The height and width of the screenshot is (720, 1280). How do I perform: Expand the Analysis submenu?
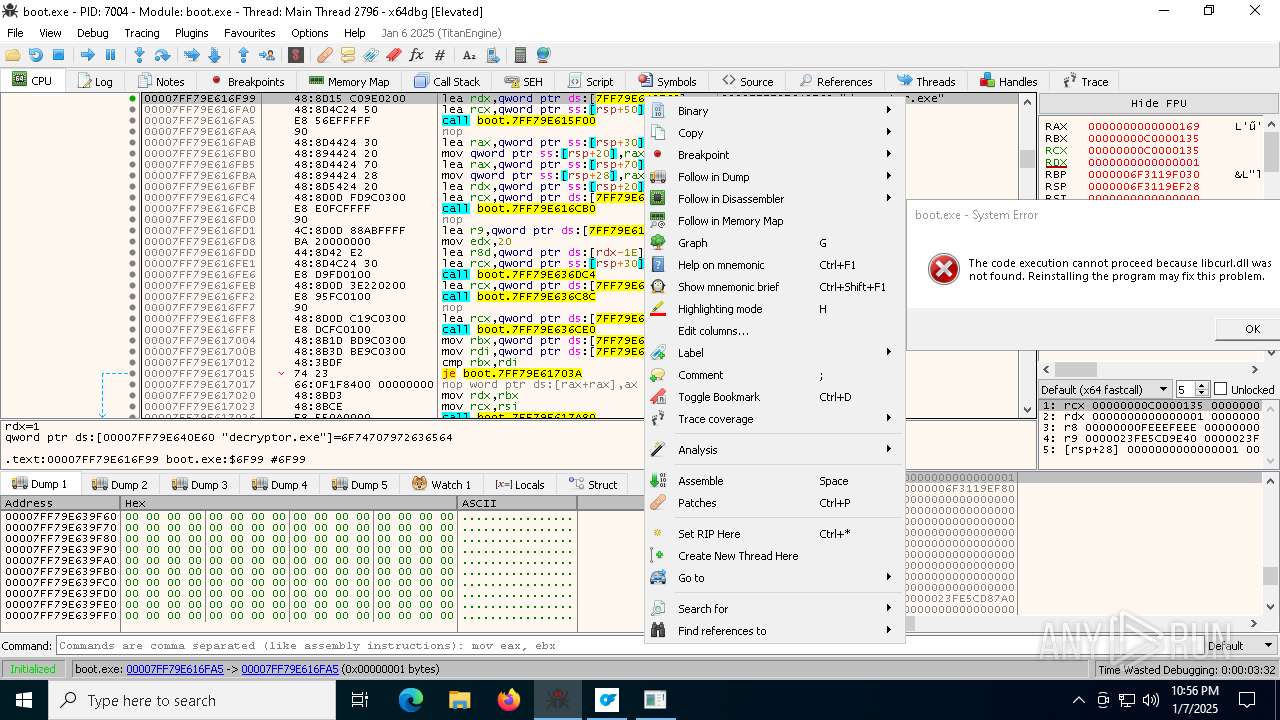click(775, 450)
